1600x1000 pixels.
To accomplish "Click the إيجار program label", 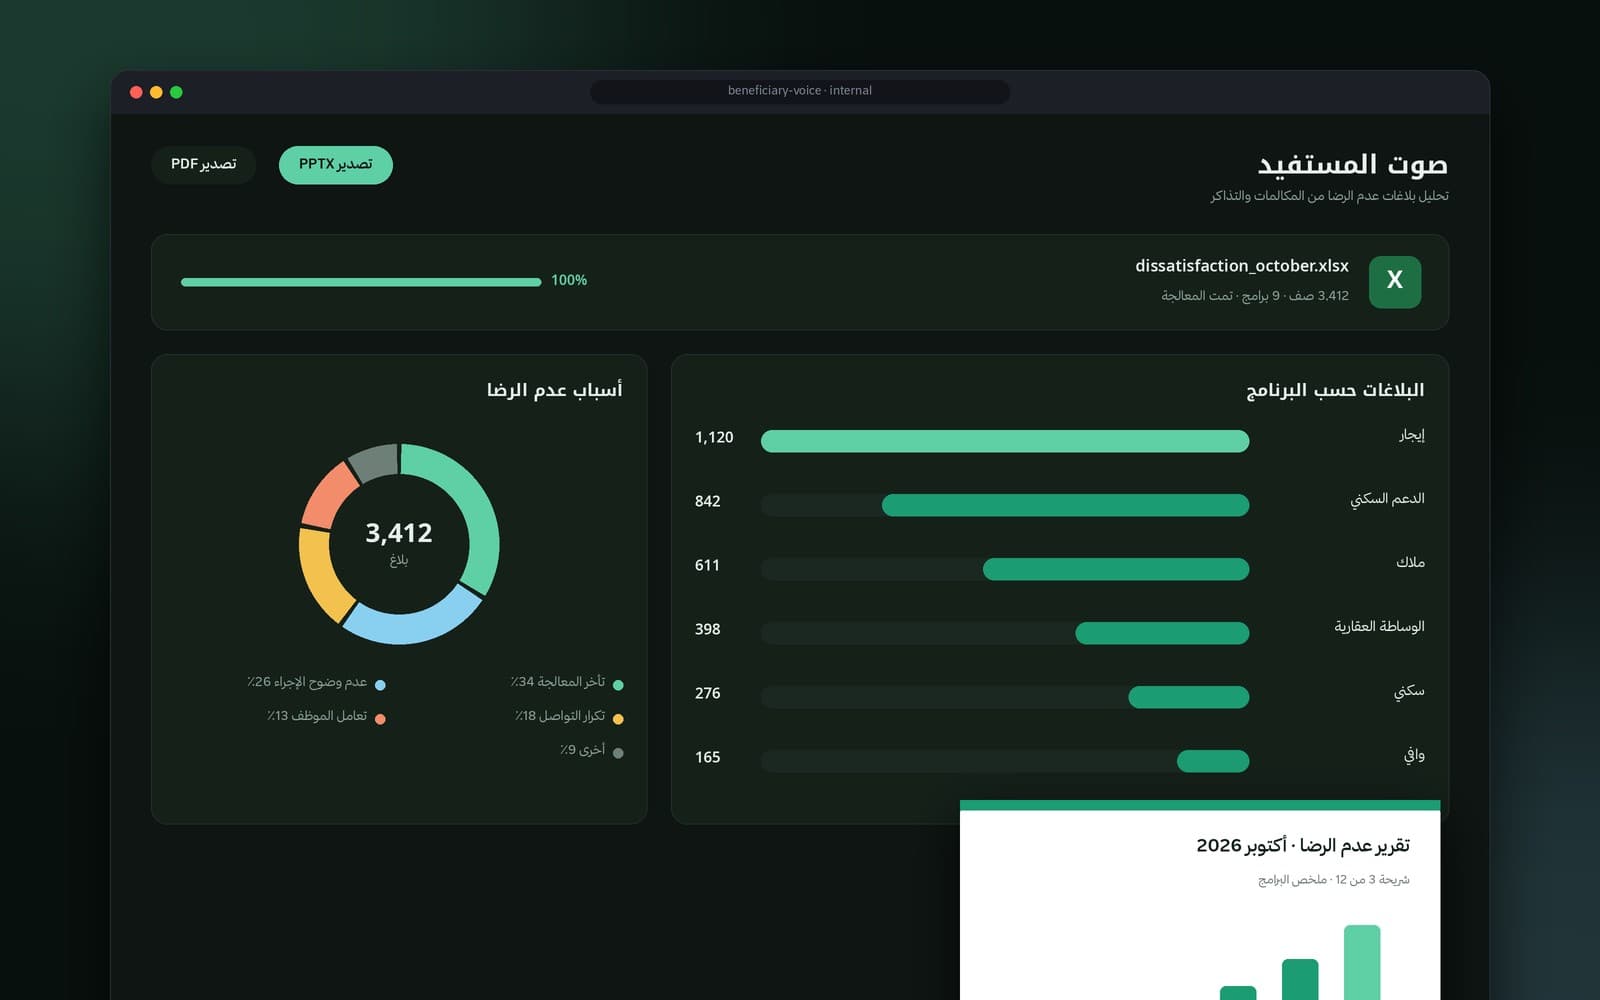I will click(x=1411, y=435).
